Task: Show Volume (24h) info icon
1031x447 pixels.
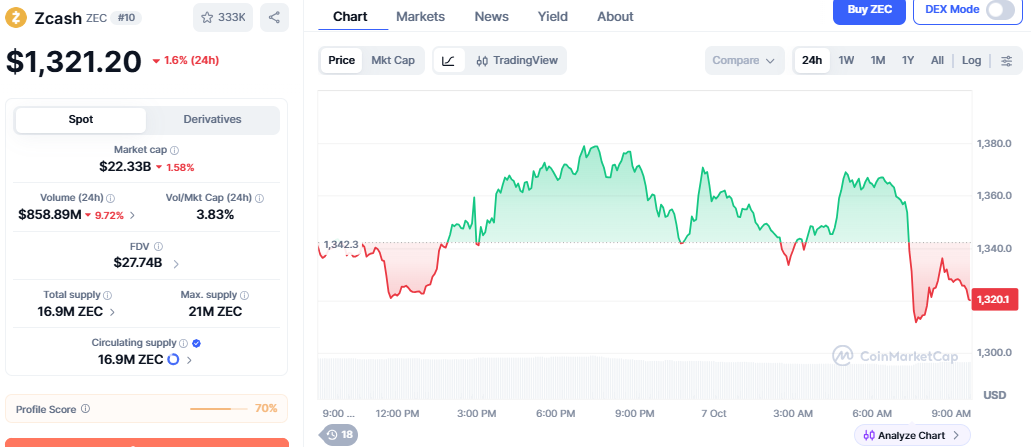Action: click(x=111, y=198)
